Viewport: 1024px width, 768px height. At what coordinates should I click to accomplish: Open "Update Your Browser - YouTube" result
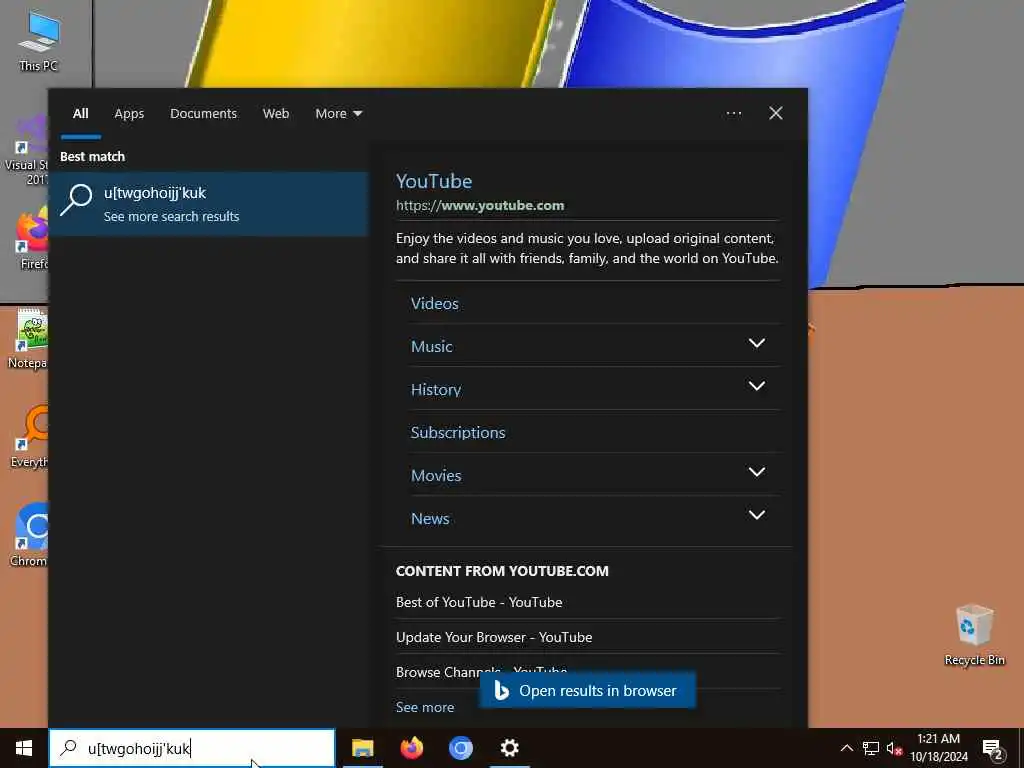[494, 637]
